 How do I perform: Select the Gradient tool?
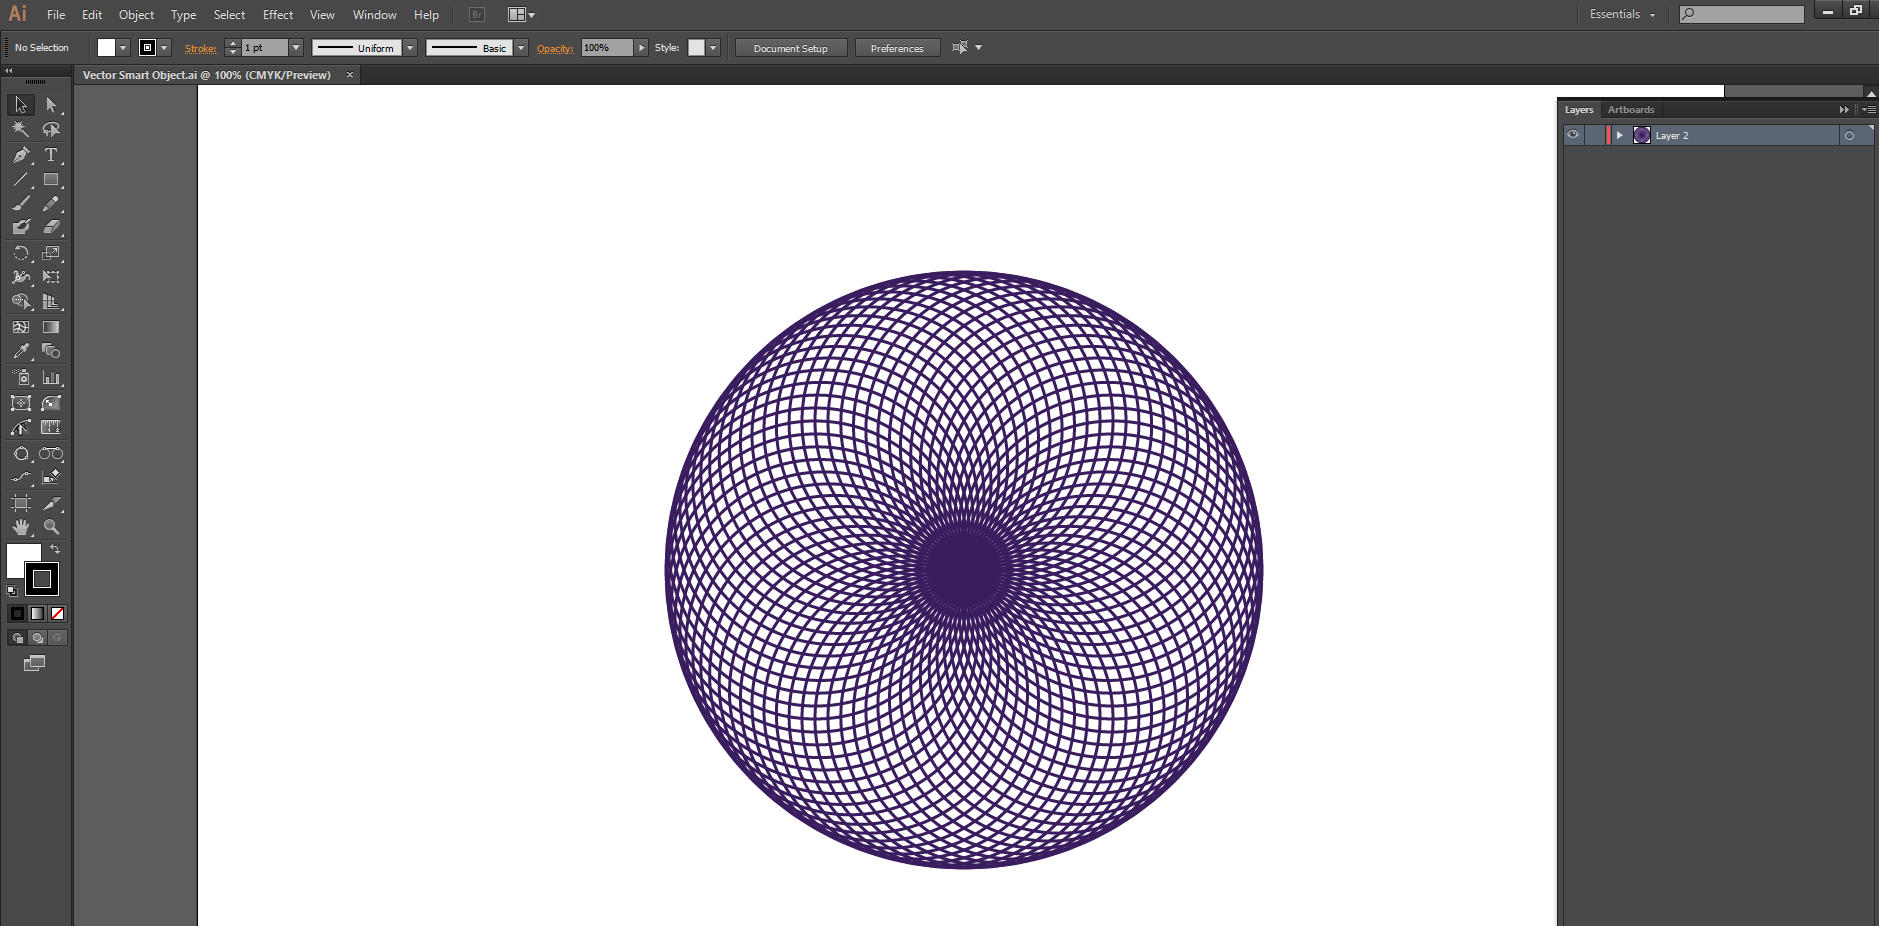click(51, 327)
